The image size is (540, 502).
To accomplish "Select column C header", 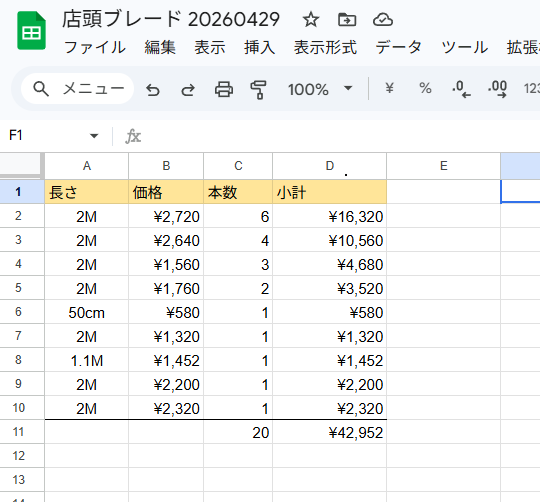I will [238, 166].
